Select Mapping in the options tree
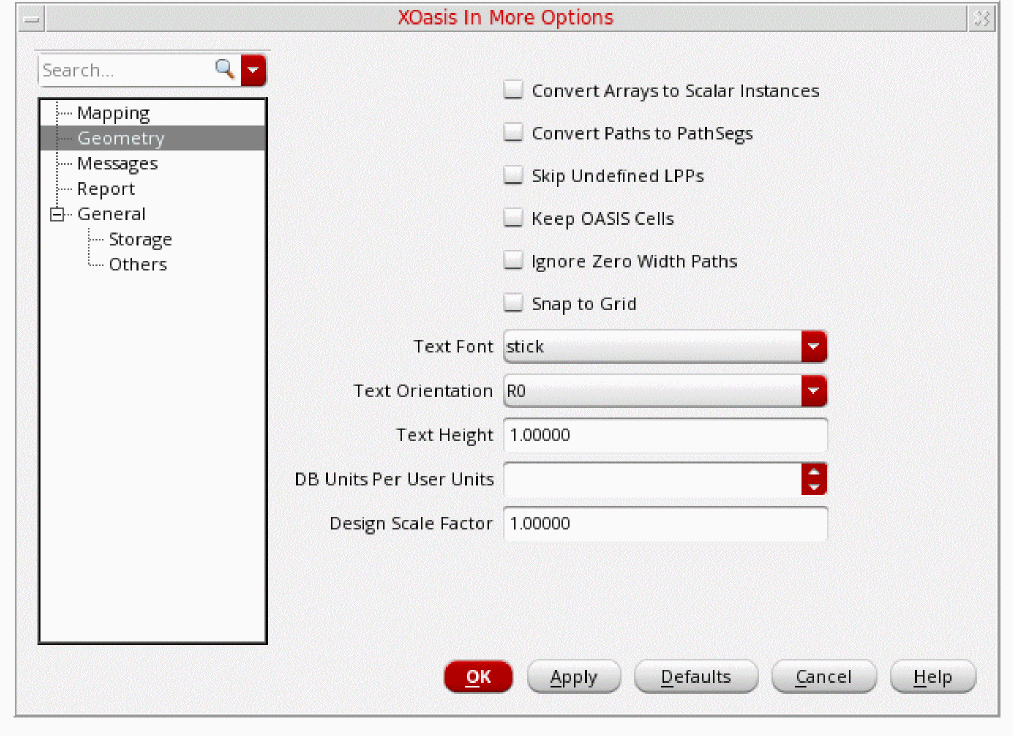The height and width of the screenshot is (736, 1013). click(x=113, y=113)
